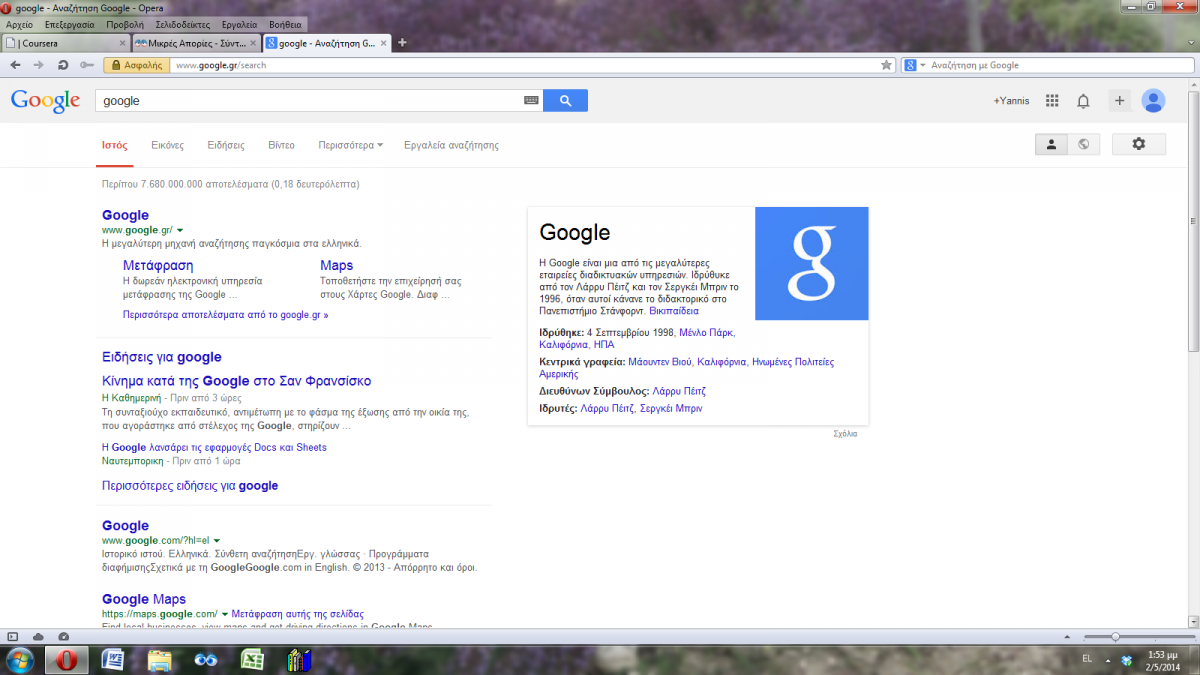Click the Google logo on the page
The width and height of the screenshot is (1200, 675).
pos(45,101)
